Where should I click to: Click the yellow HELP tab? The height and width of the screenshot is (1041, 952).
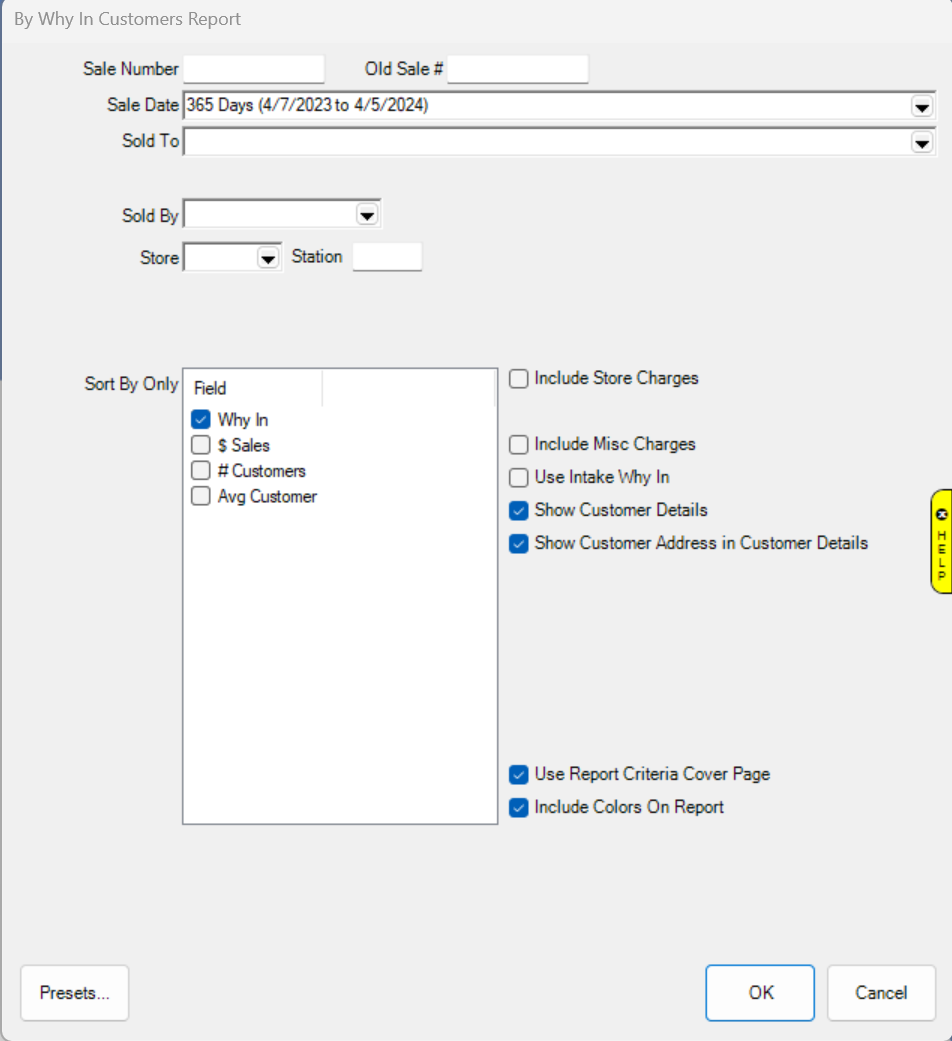coord(940,541)
